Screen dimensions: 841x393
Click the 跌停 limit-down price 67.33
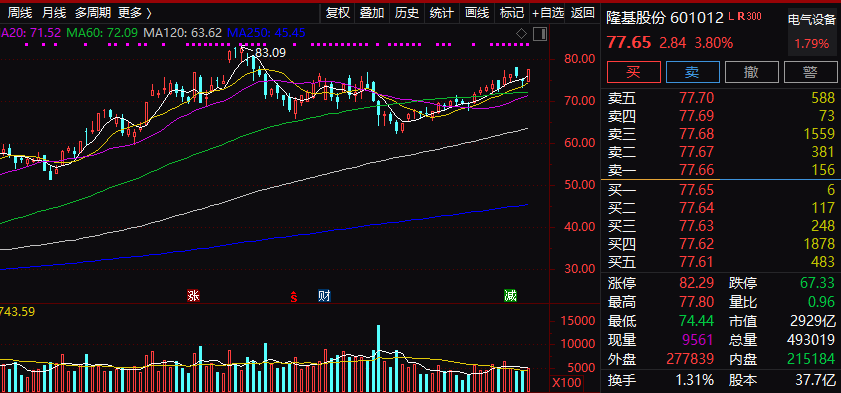(817, 283)
